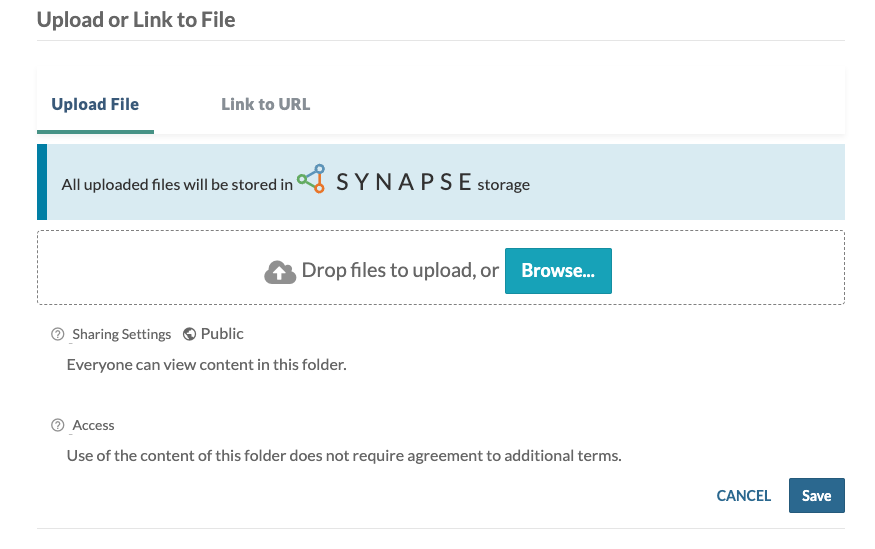Click the additional terms agreement description
Image resolution: width=875 pixels, height=549 pixels.
344,456
